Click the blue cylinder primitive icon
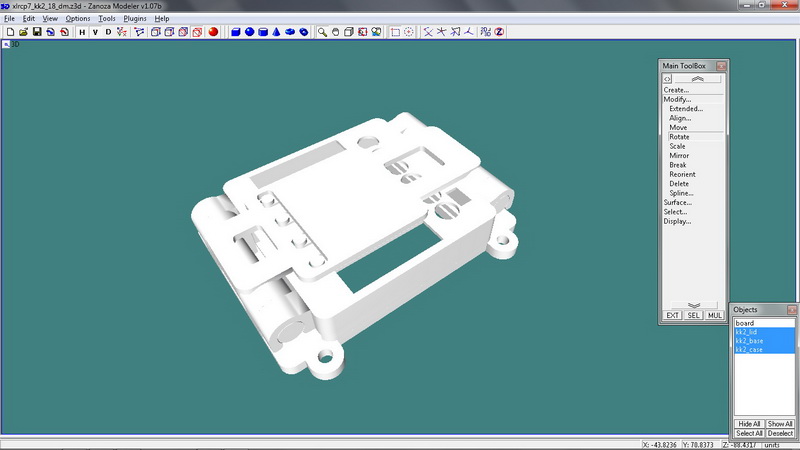 pyautogui.click(x=262, y=32)
